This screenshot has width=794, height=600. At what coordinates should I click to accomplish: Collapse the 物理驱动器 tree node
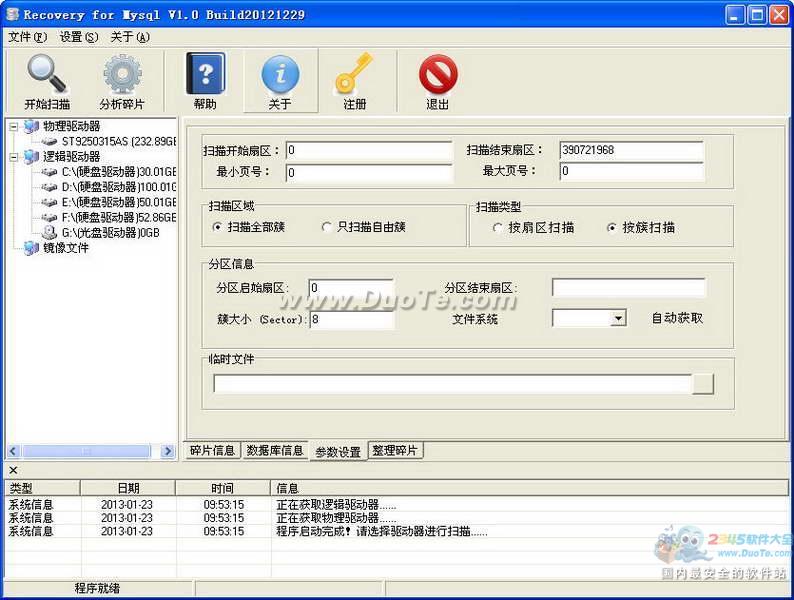14,127
